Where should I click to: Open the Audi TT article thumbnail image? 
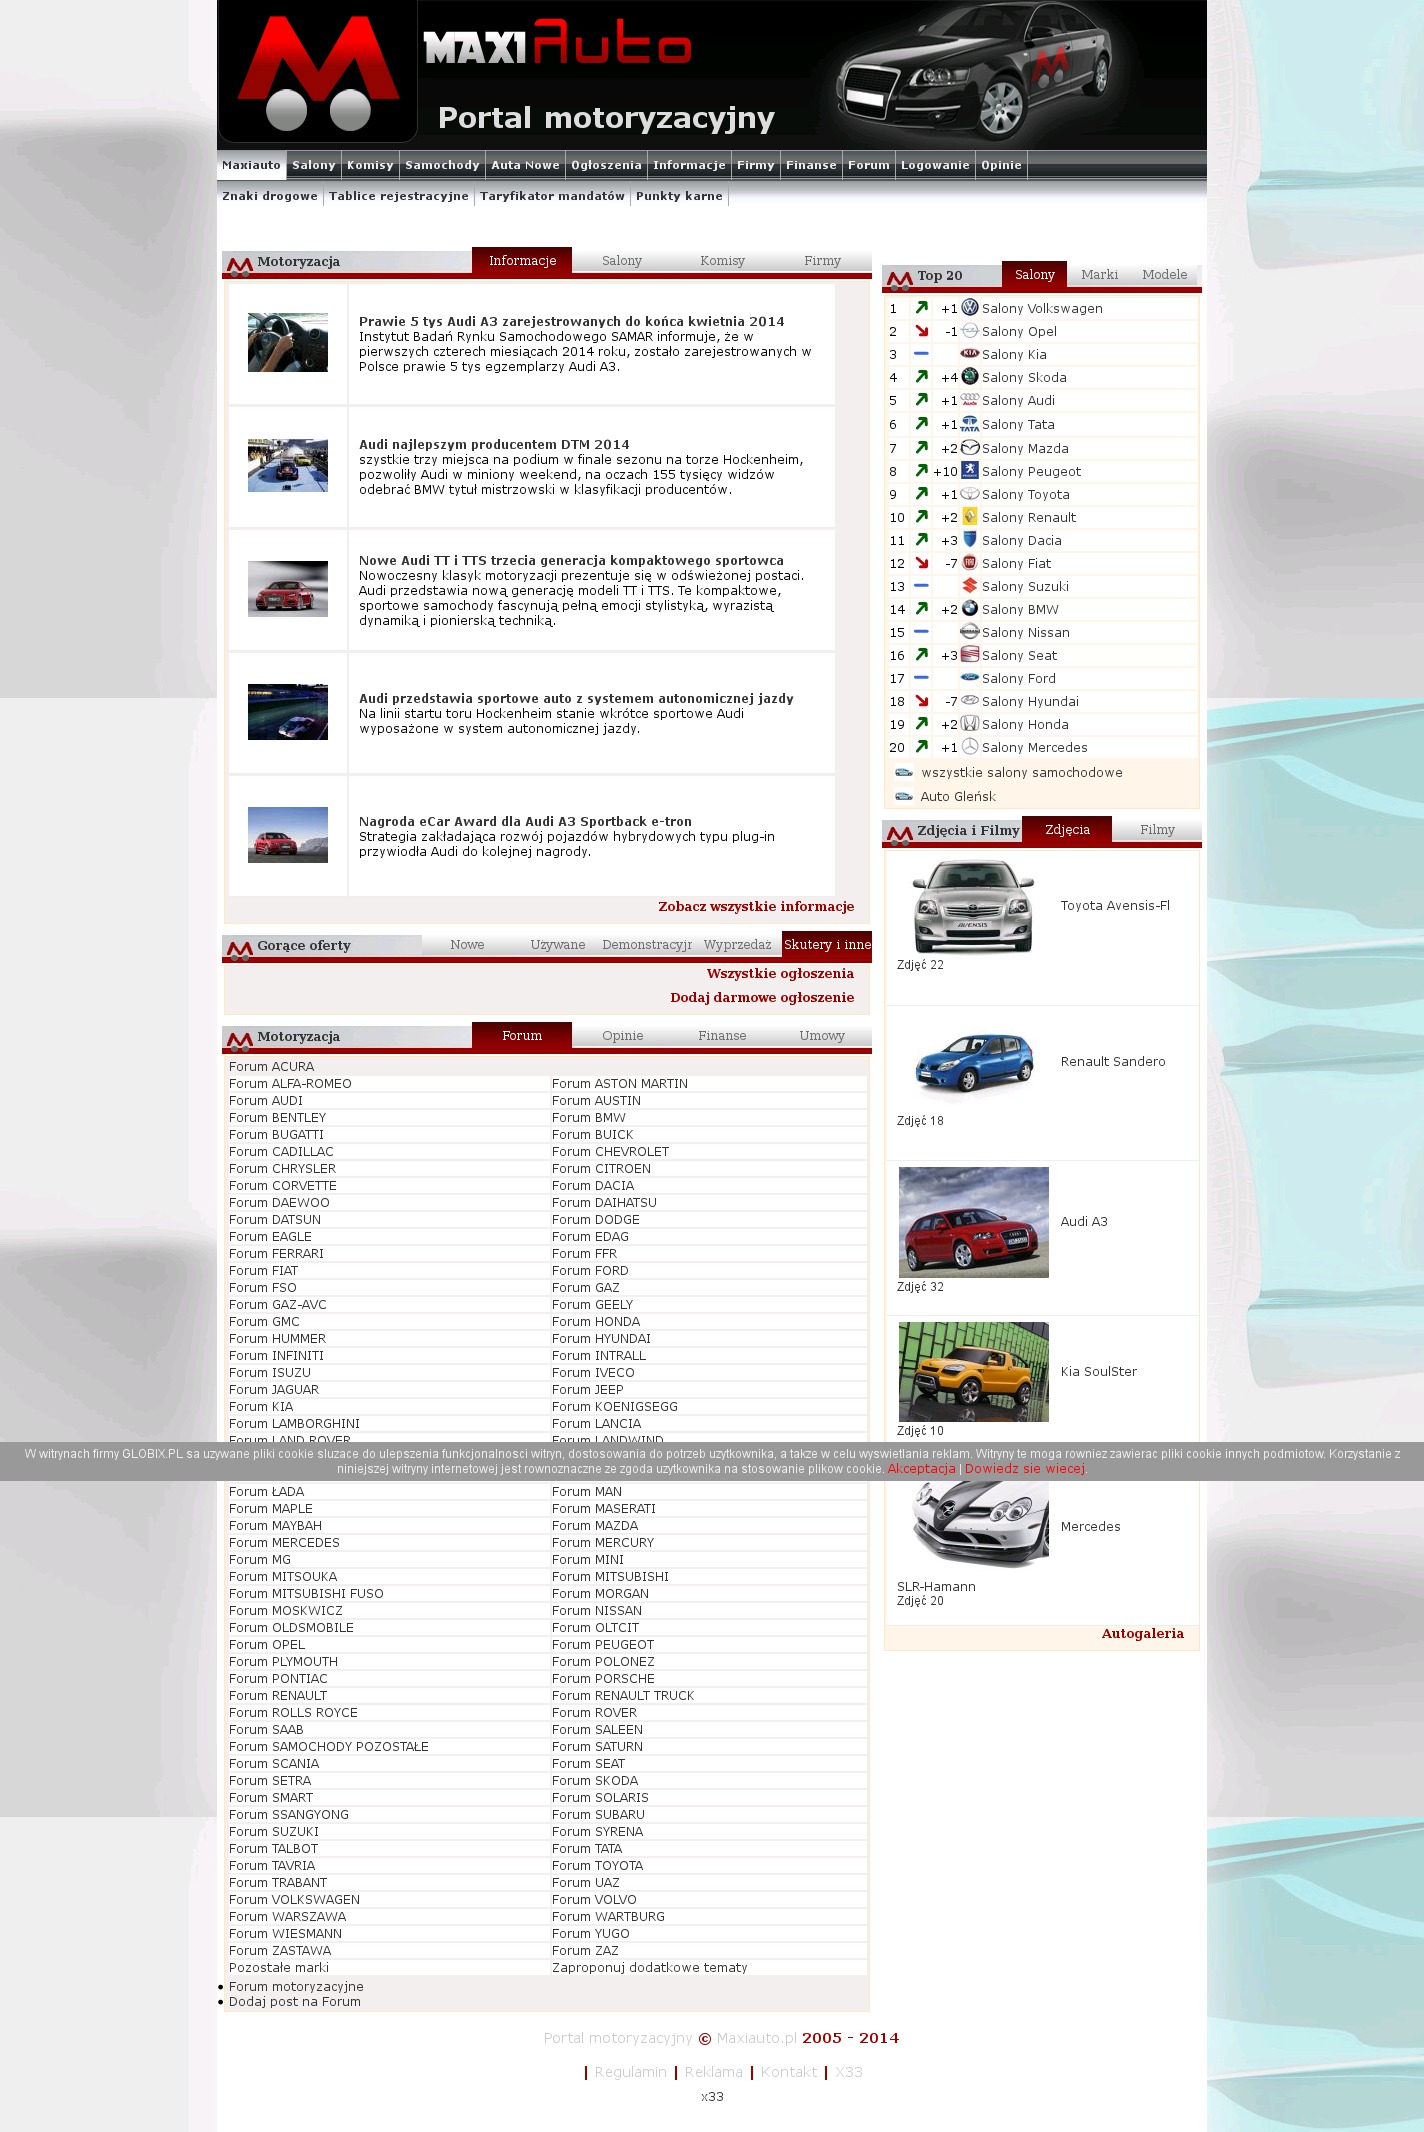point(288,589)
